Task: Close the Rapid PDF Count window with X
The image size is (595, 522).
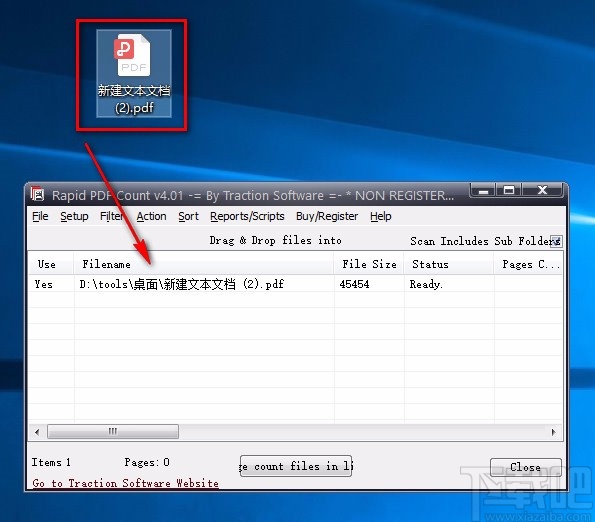Action: coord(542,190)
